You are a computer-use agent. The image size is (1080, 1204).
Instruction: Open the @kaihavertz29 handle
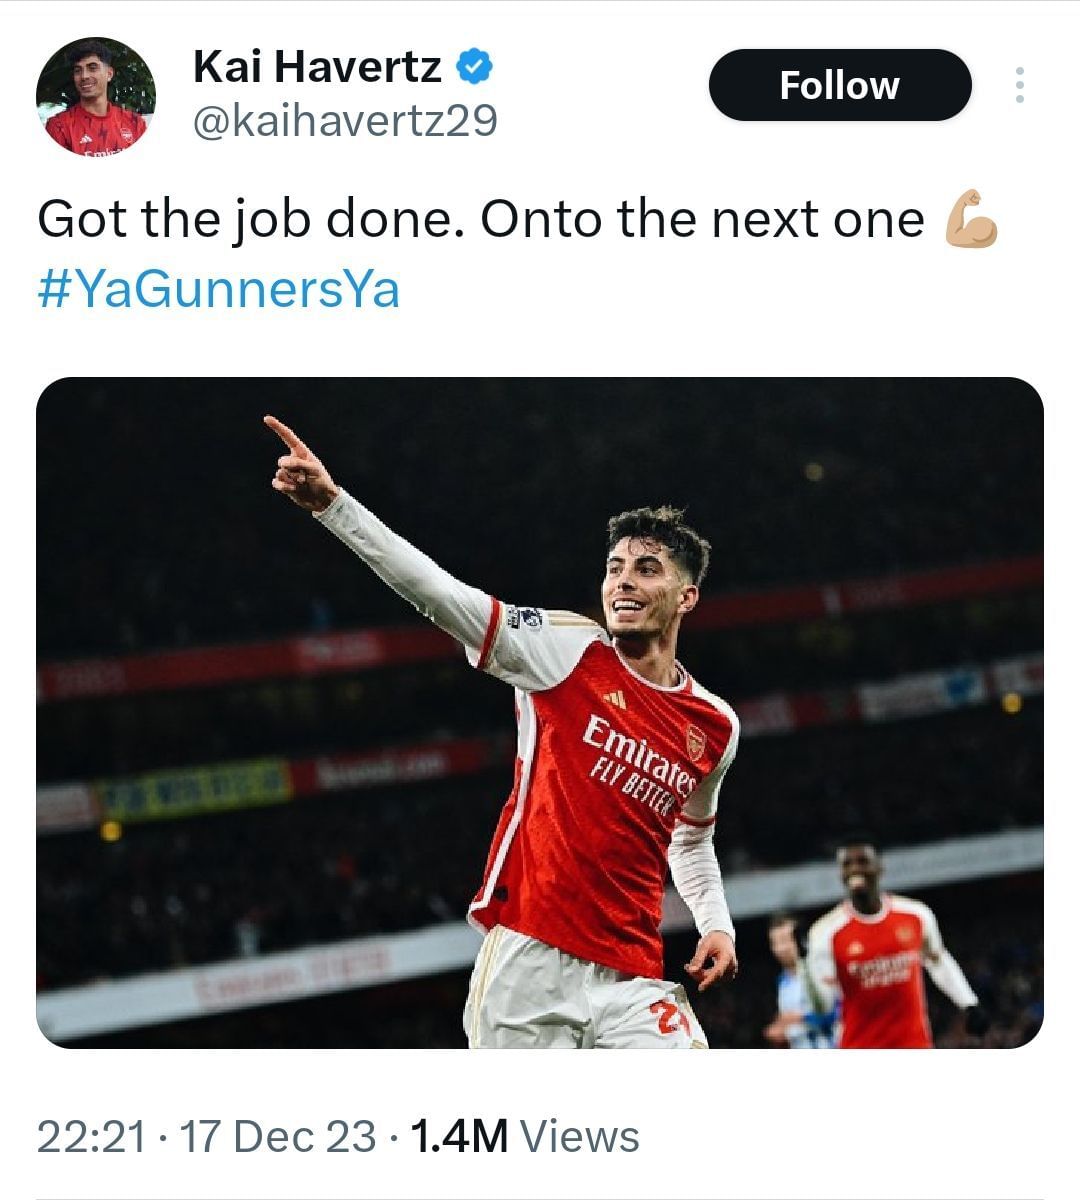[x=344, y=121]
